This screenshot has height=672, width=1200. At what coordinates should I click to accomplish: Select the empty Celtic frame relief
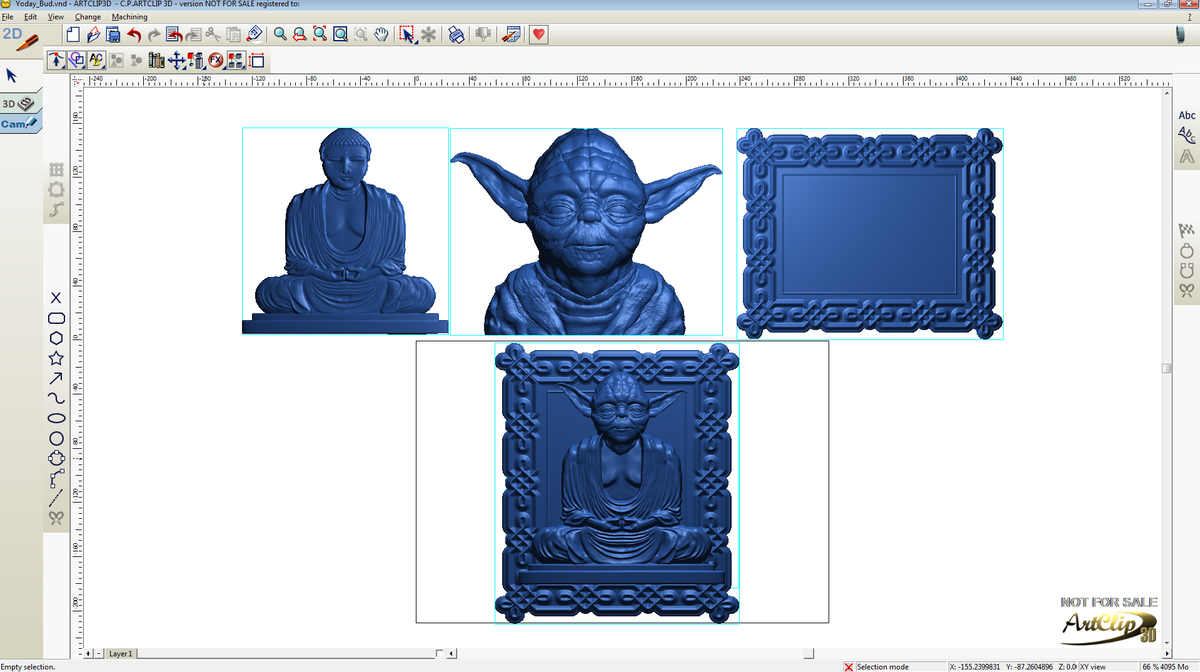tap(870, 233)
